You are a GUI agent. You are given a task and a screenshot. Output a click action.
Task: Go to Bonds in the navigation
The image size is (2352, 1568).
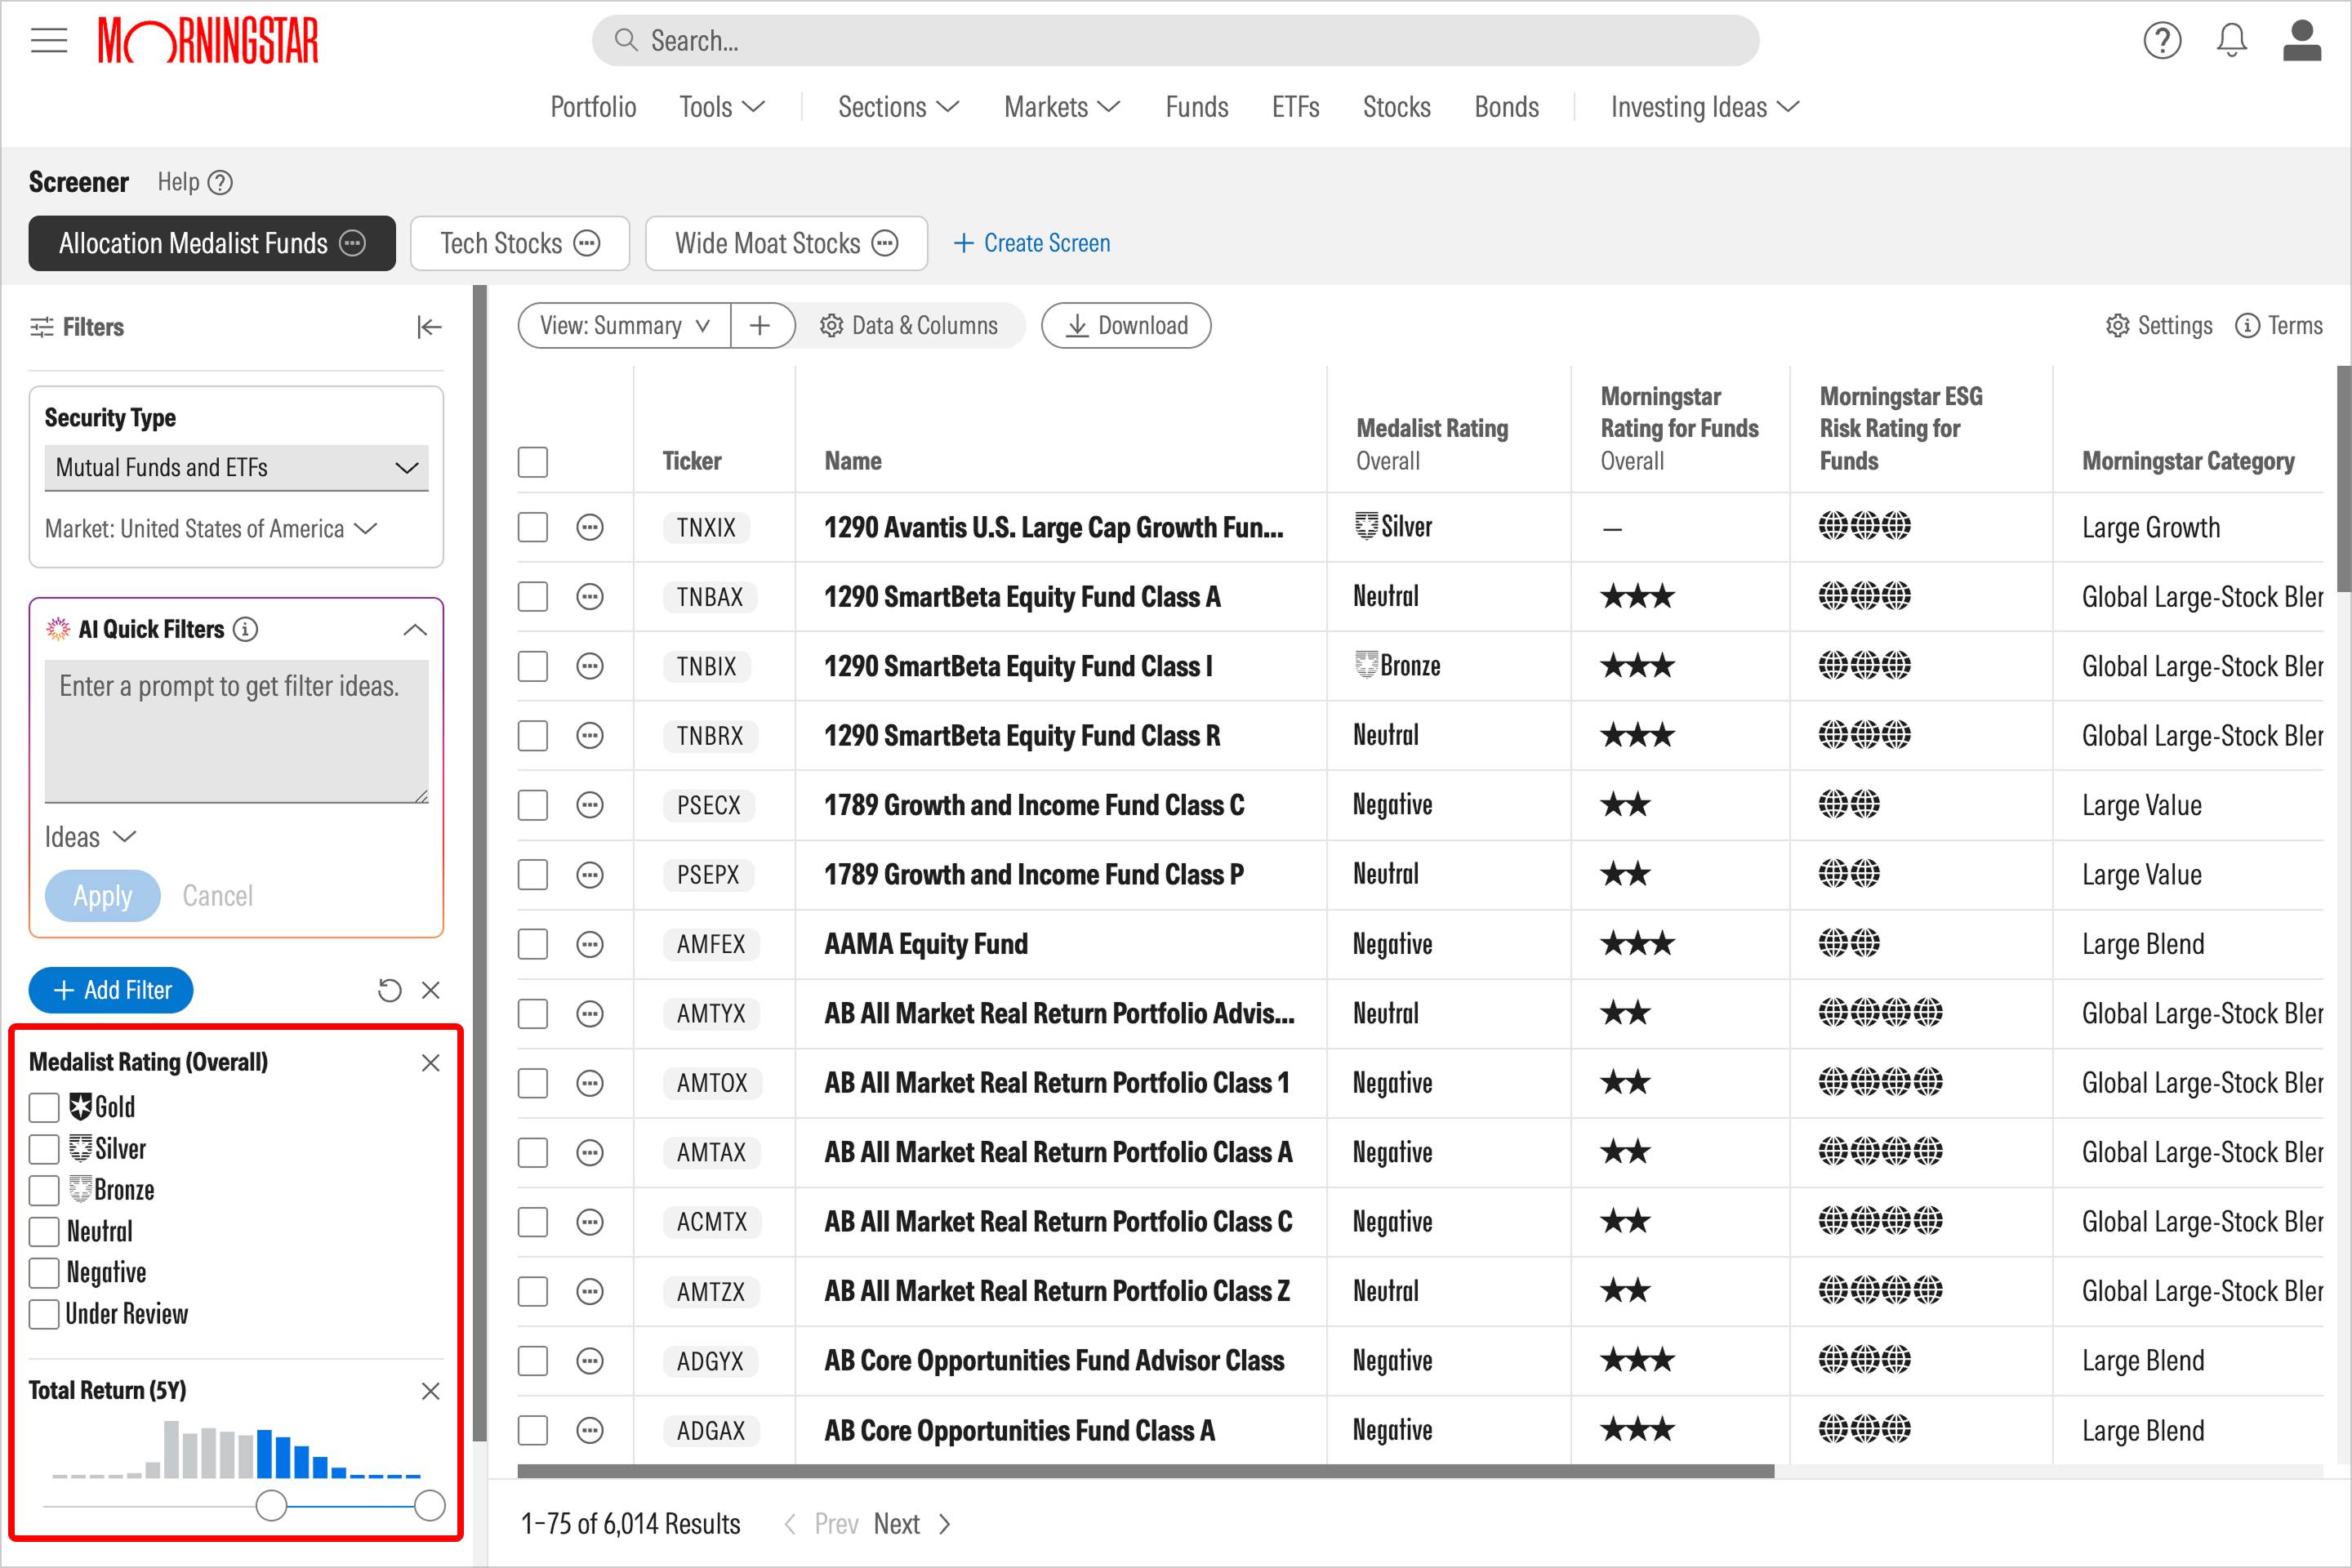click(x=1506, y=107)
